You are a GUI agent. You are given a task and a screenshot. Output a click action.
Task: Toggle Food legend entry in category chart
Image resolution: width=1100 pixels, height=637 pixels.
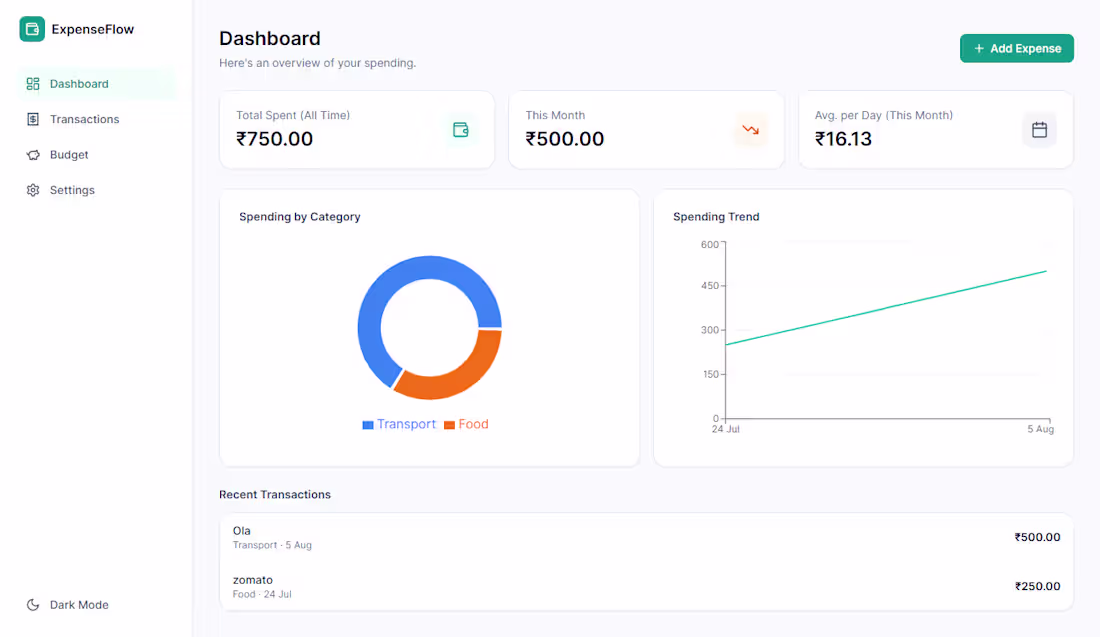pos(466,424)
